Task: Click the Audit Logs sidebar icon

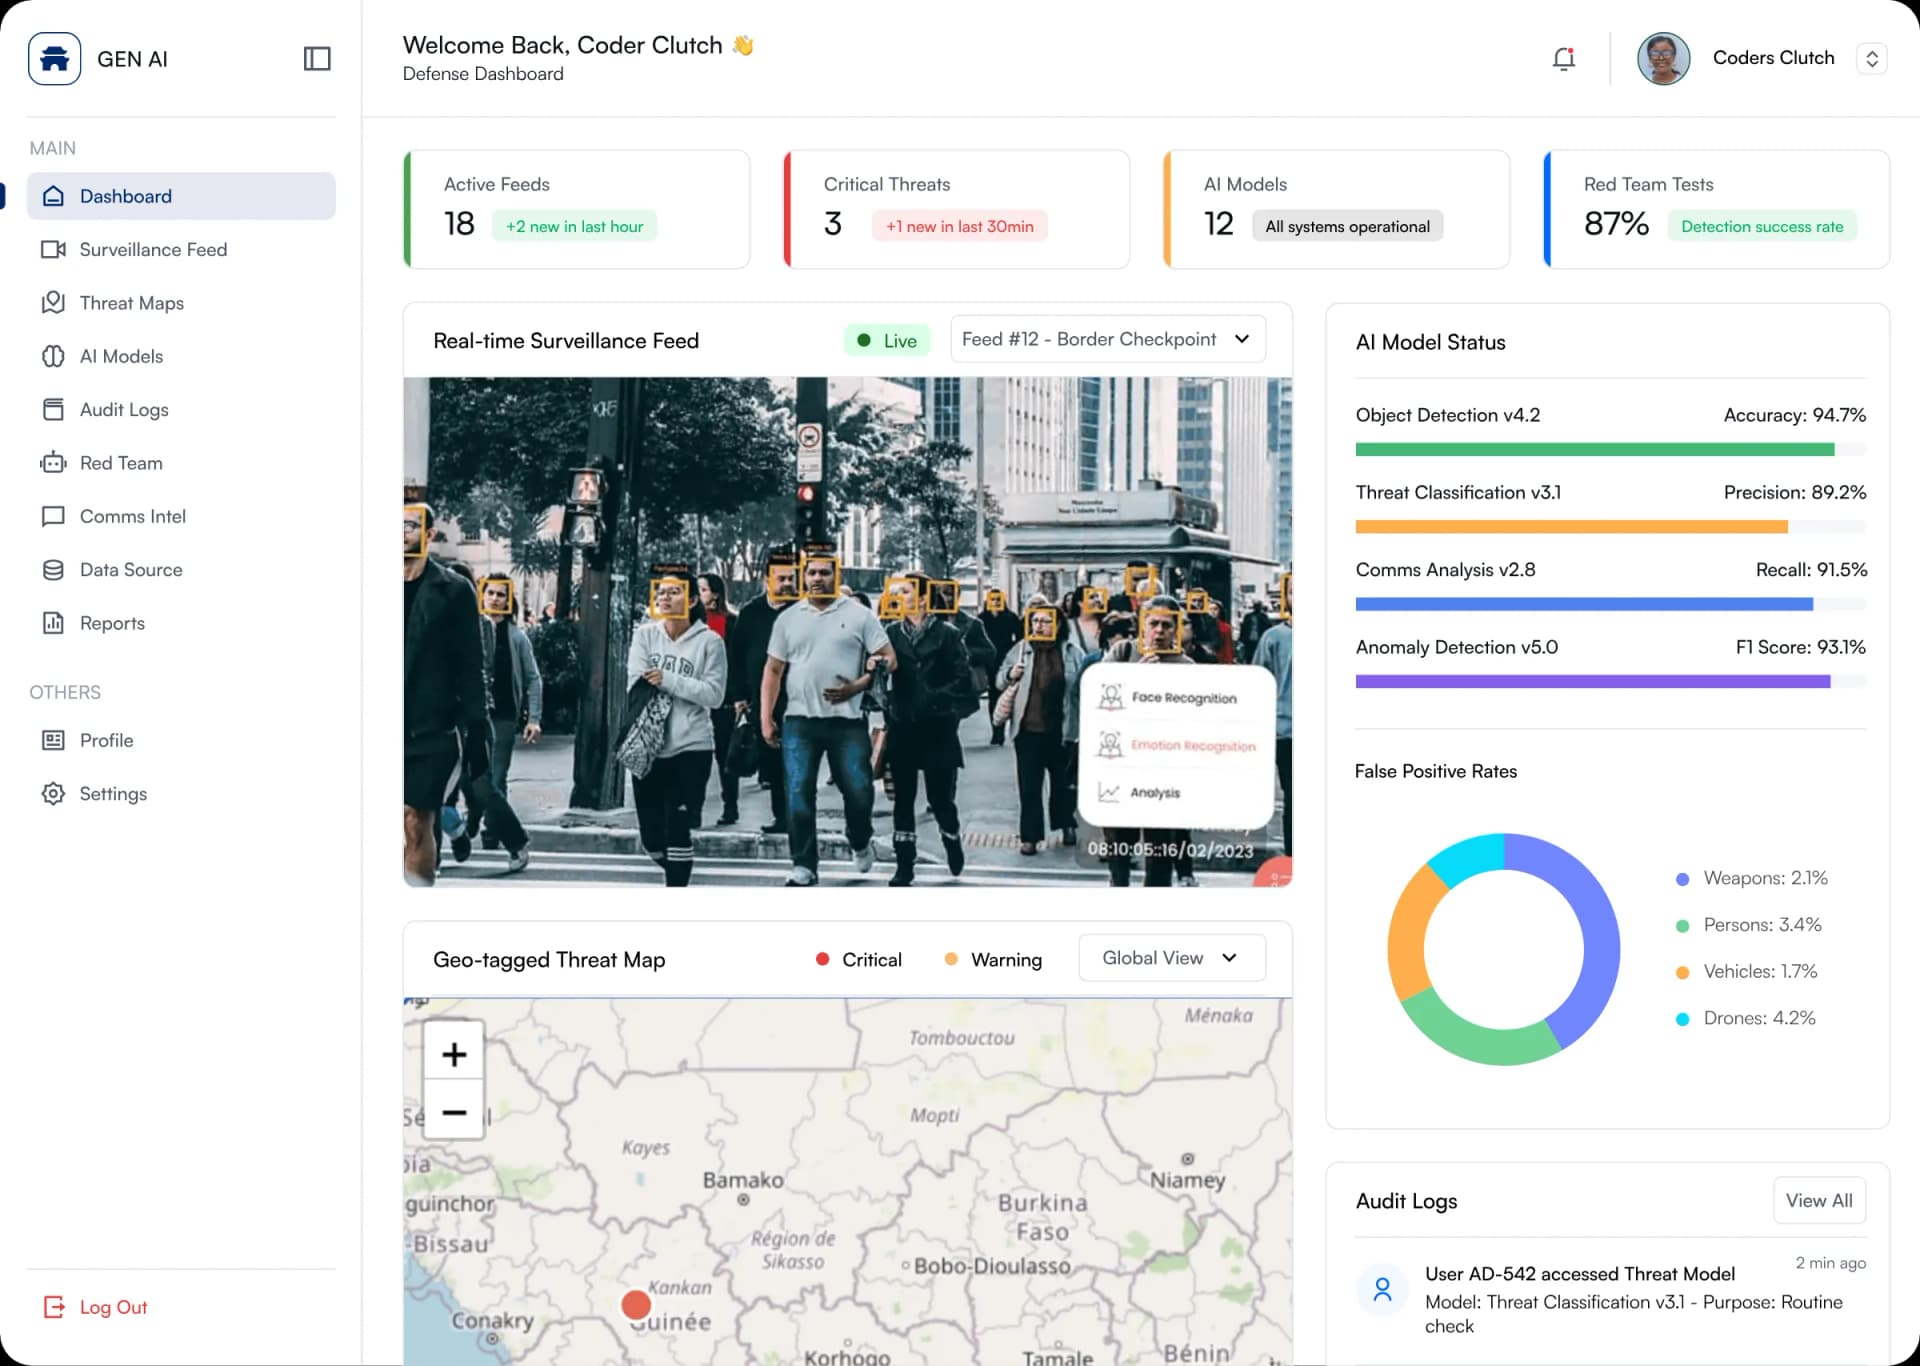Action: click(x=53, y=409)
